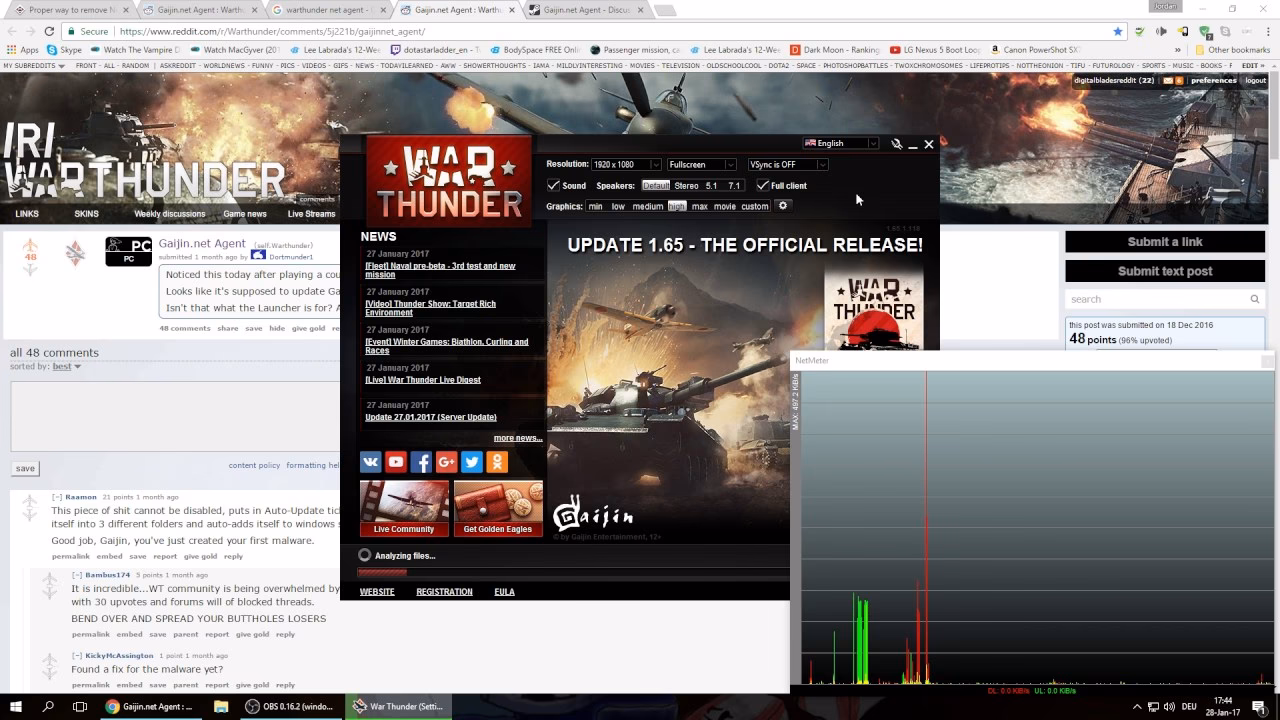Open launcher settings wrench icon
Image resolution: width=1280 pixels, height=720 pixels.
point(896,144)
